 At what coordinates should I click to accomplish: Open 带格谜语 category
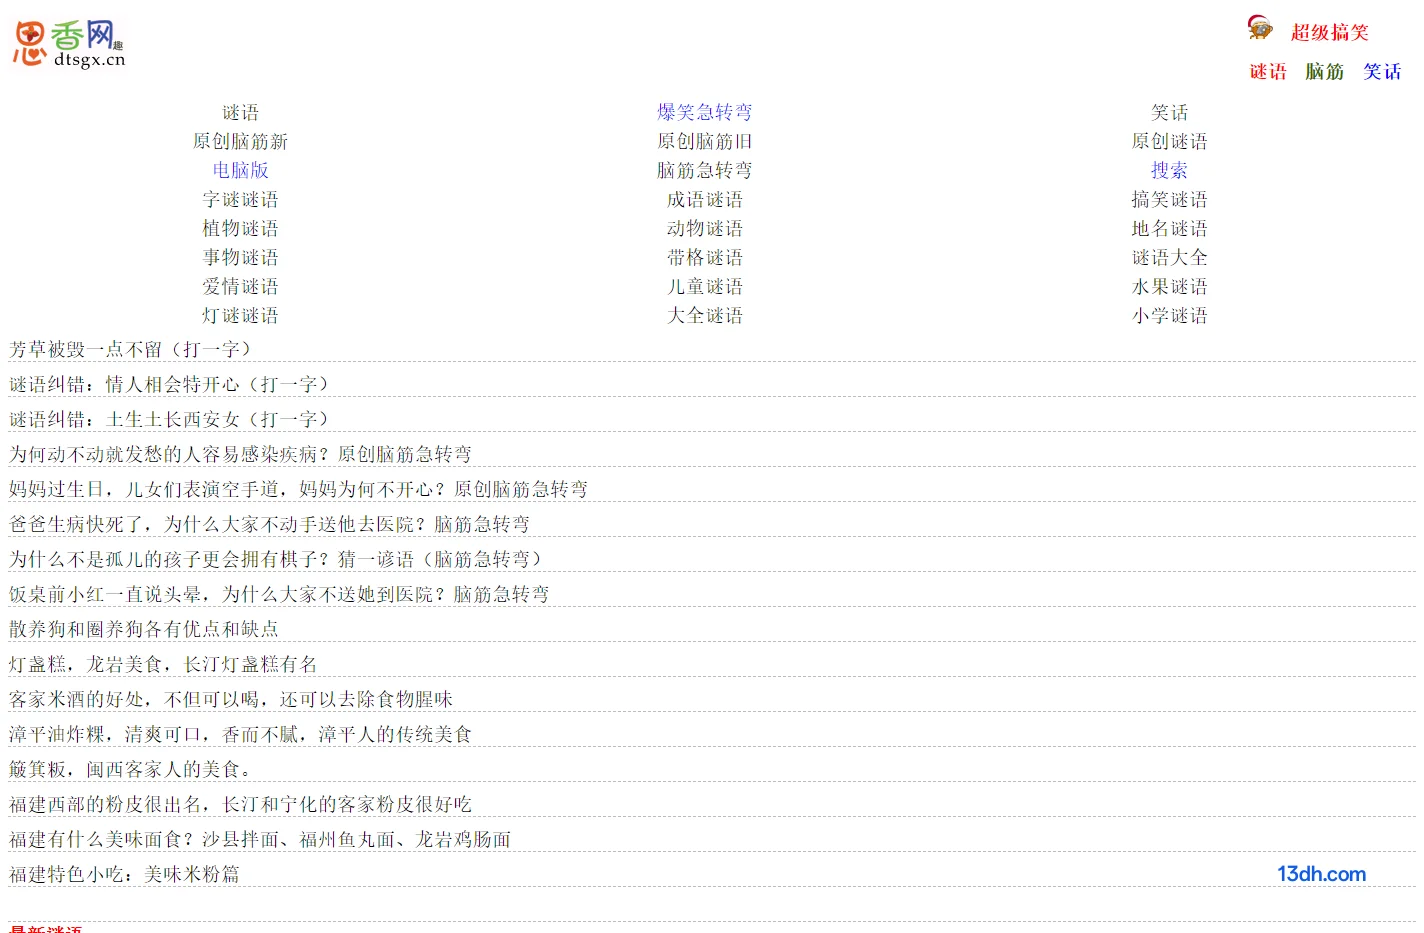click(704, 258)
